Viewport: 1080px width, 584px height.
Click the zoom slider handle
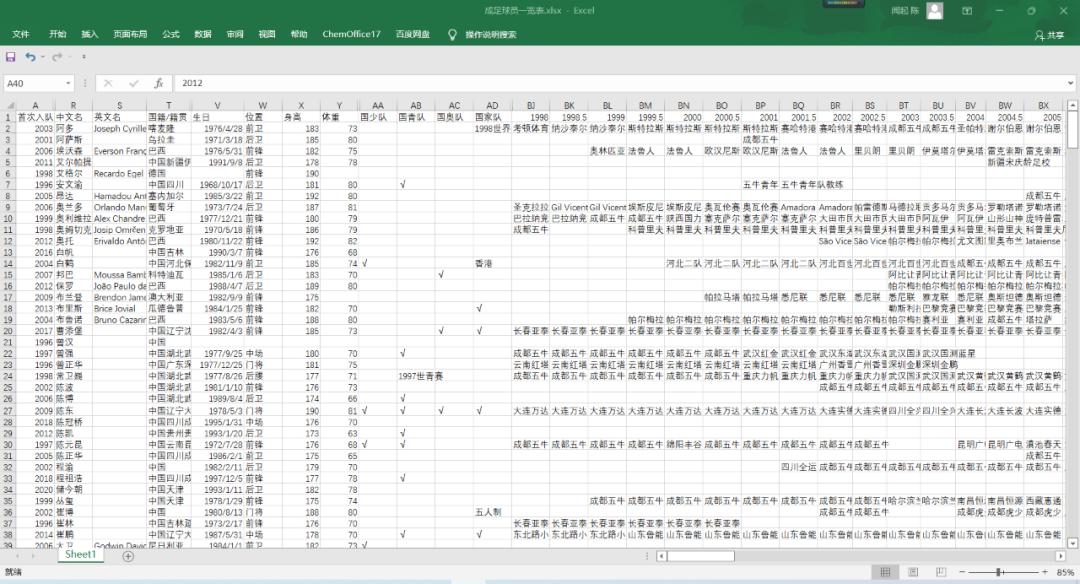998,572
